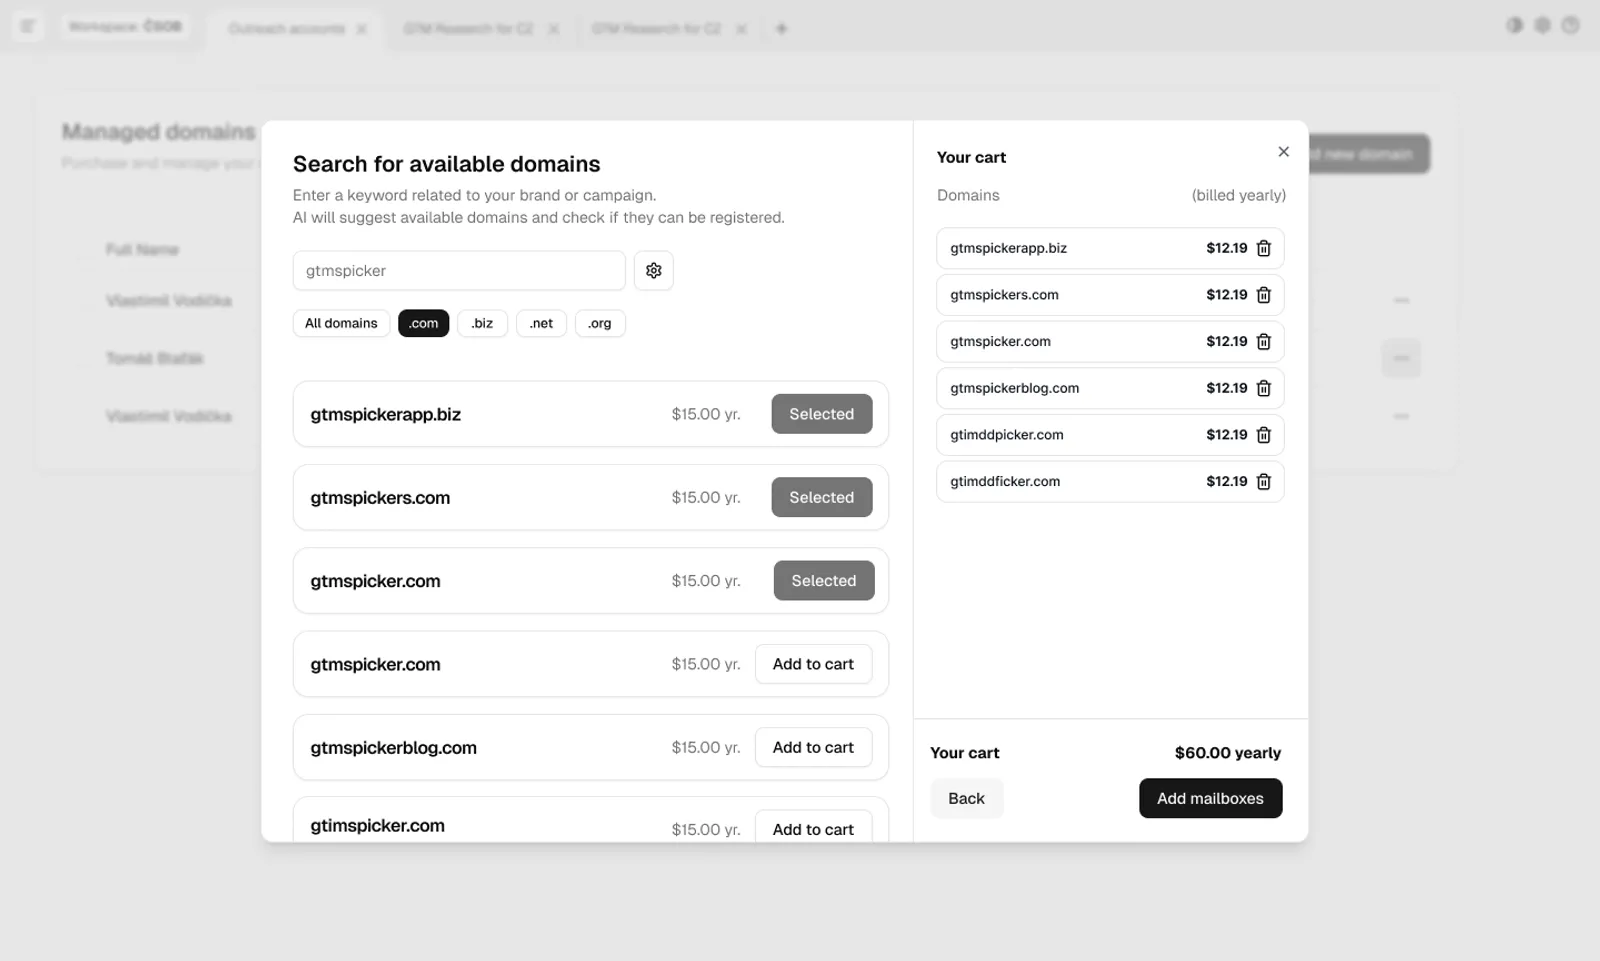Toggle the theme icon in top right
This screenshot has height=961, width=1600.
pyautogui.click(x=1514, y=25)
